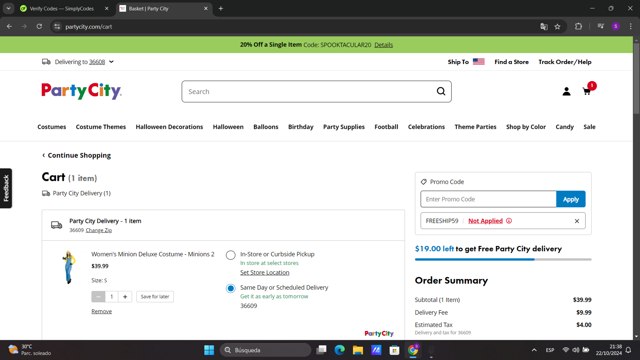The image size is (640, 360).
Task: Open notifications bell in taskbar
Action: pyautogui.click(x=629, y=350)
